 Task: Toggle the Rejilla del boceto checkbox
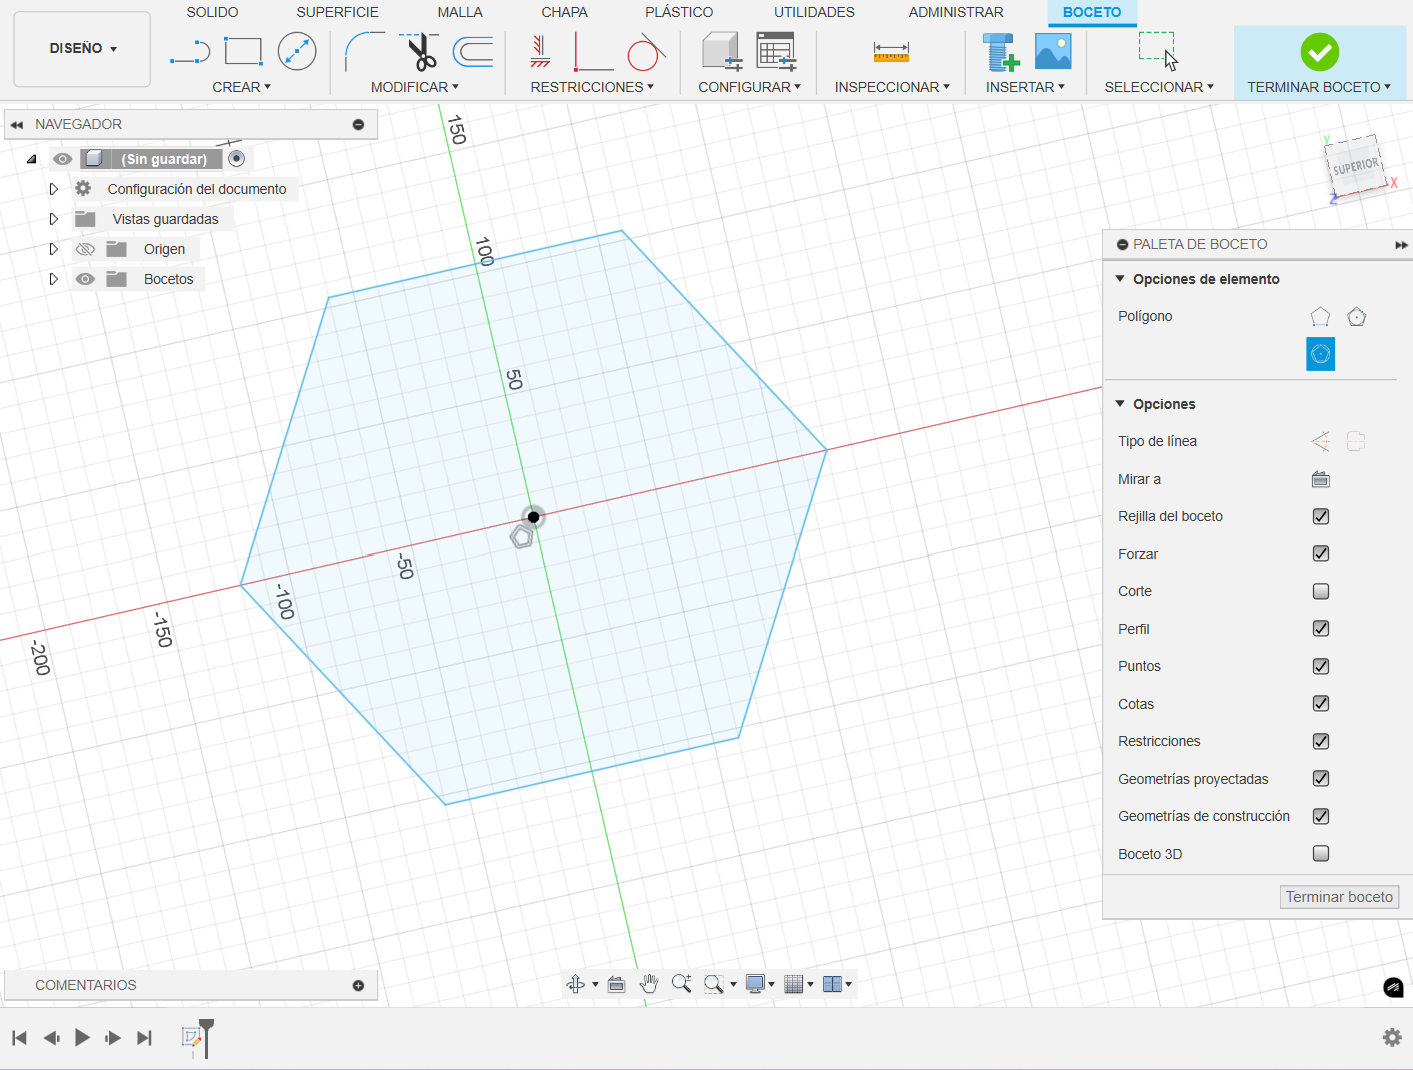(1320, 516)
